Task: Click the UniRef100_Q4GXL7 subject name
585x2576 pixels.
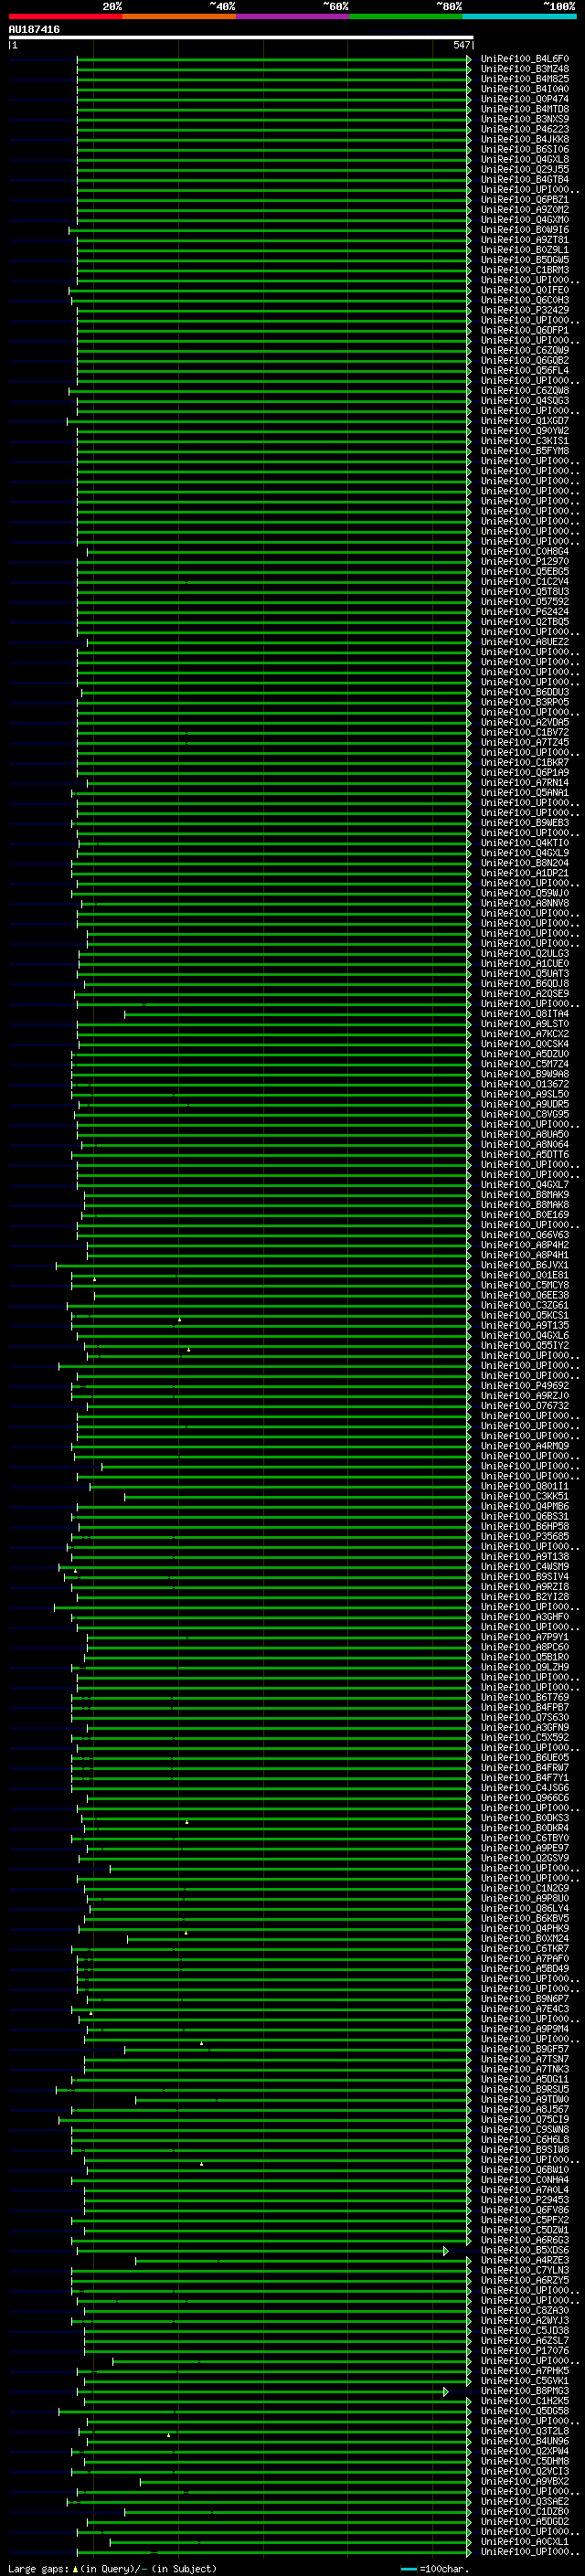Action: tap(524, 1185)
